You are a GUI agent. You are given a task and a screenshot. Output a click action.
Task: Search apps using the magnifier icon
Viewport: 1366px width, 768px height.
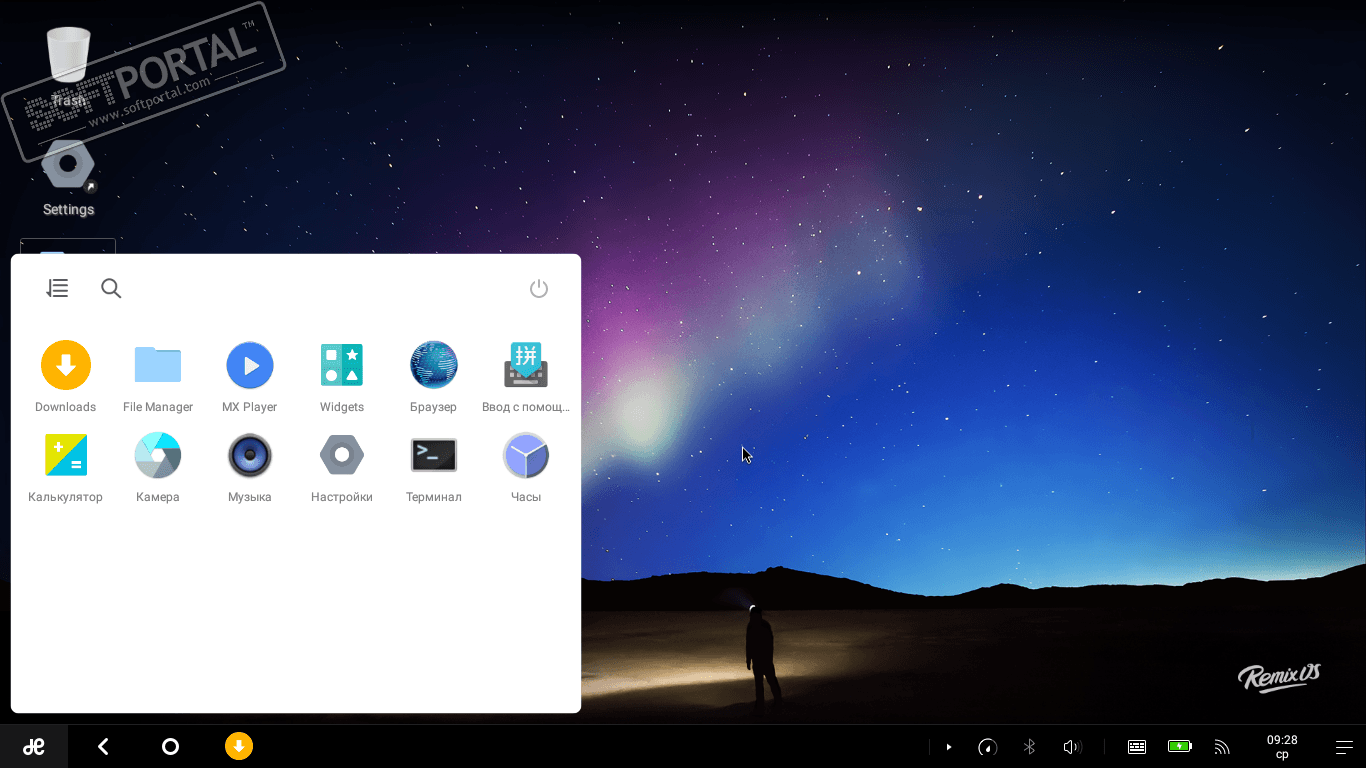pyautogui.click(x=111, y=288)
